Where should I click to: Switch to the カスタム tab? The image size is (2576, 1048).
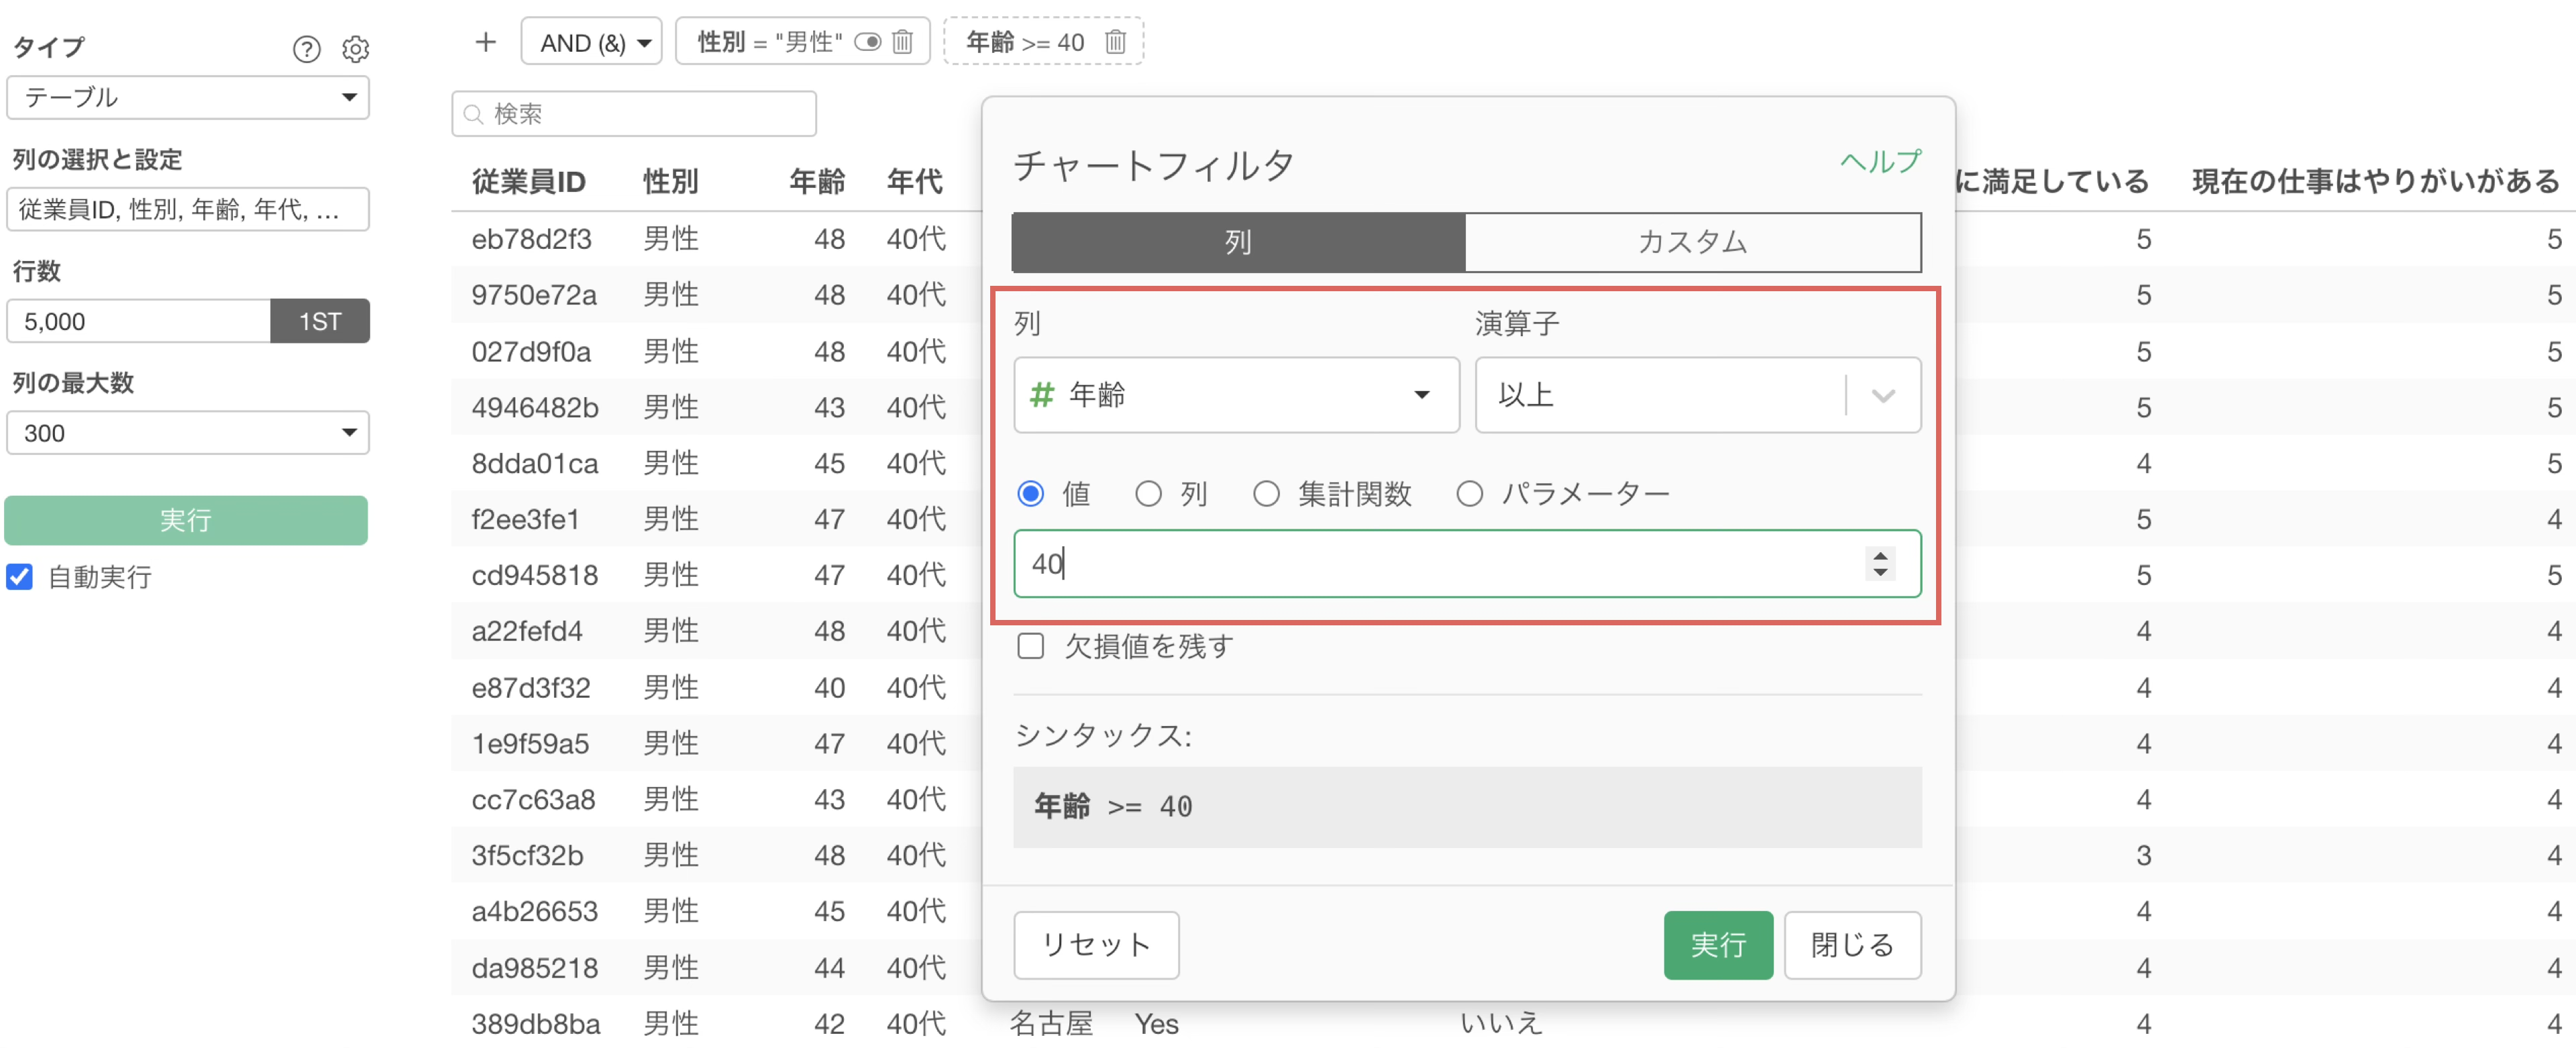click(1692, 242)
